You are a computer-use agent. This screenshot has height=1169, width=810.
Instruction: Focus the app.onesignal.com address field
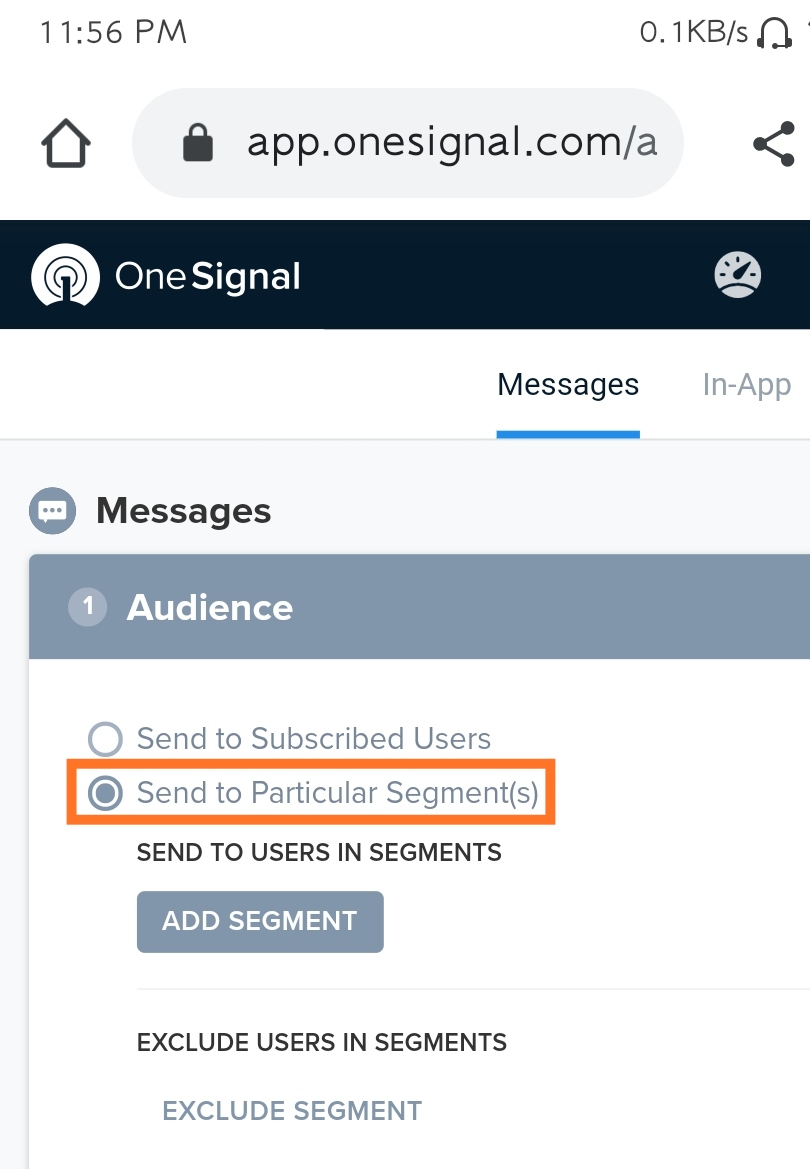(x=450, y=144)
